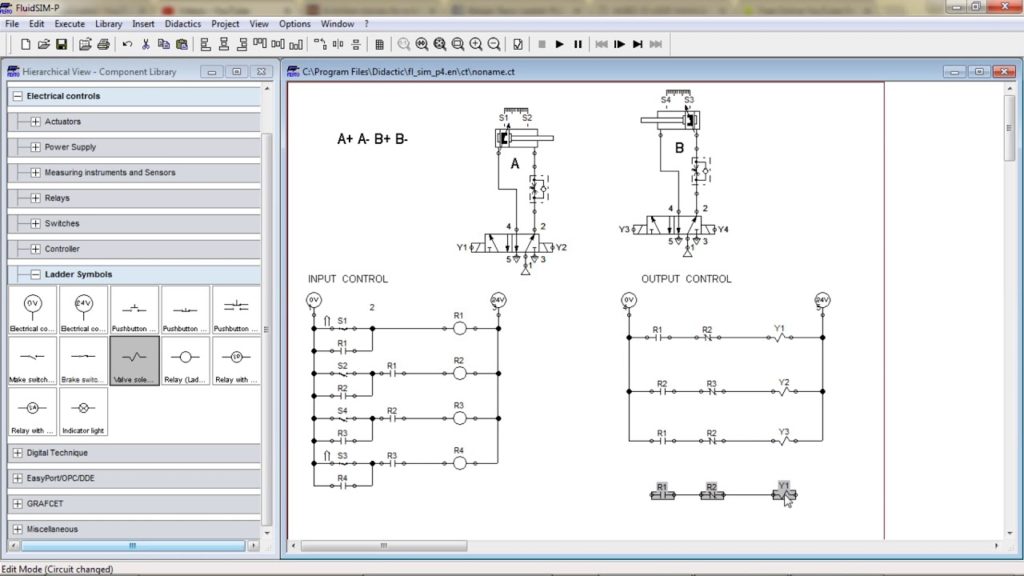Undo the last edit
The image size is (1024, 576).
pos(127,44)
